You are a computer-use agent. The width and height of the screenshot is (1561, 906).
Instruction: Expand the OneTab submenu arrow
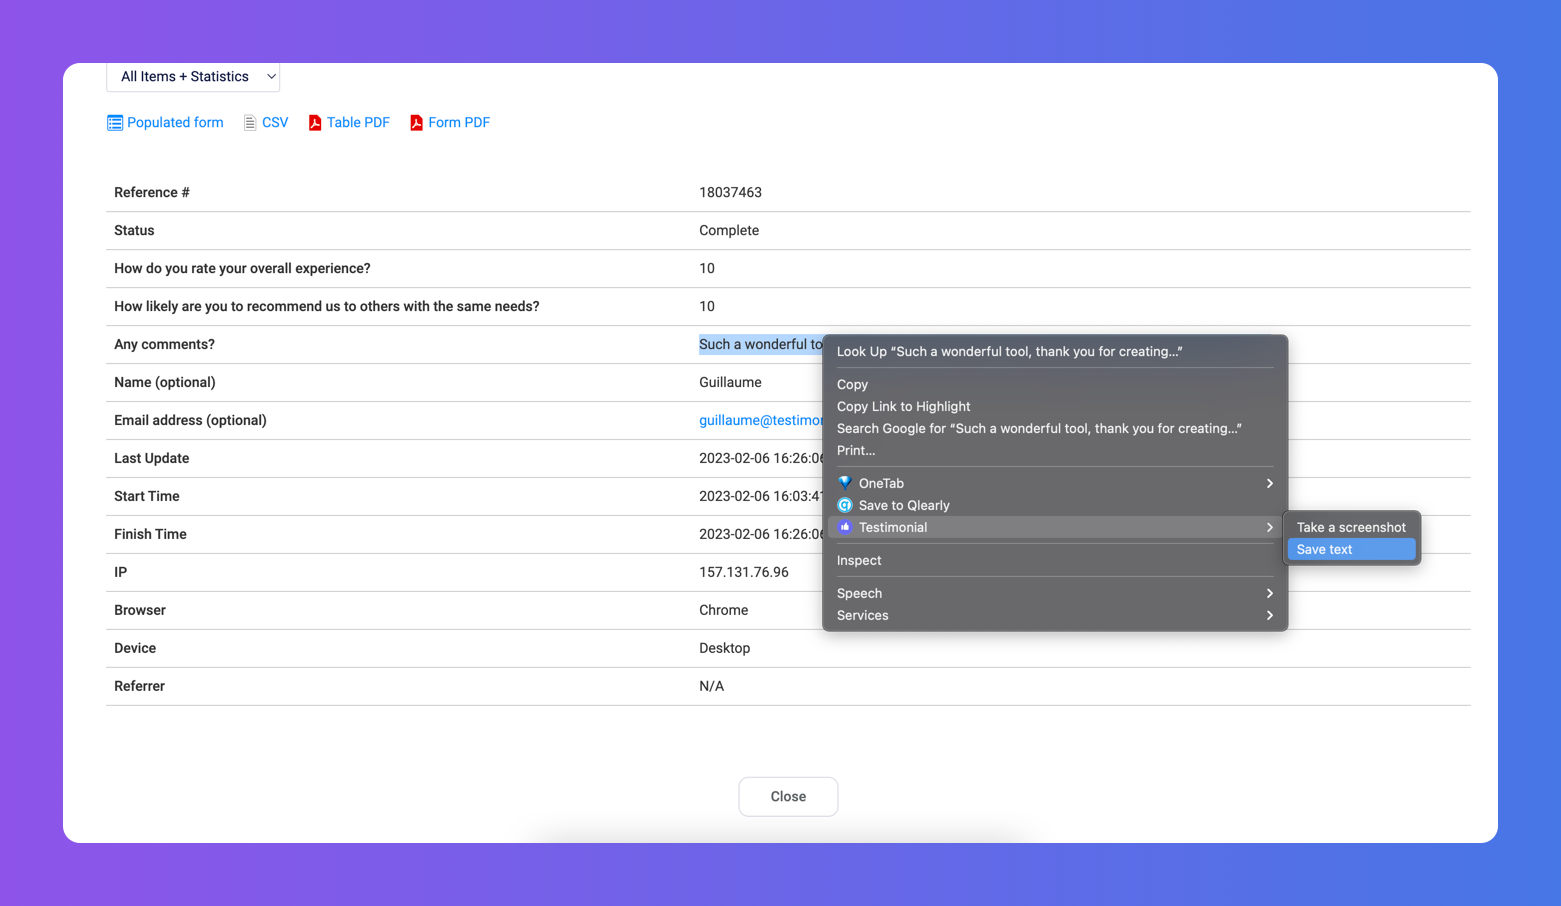(x=1269, y=483)
